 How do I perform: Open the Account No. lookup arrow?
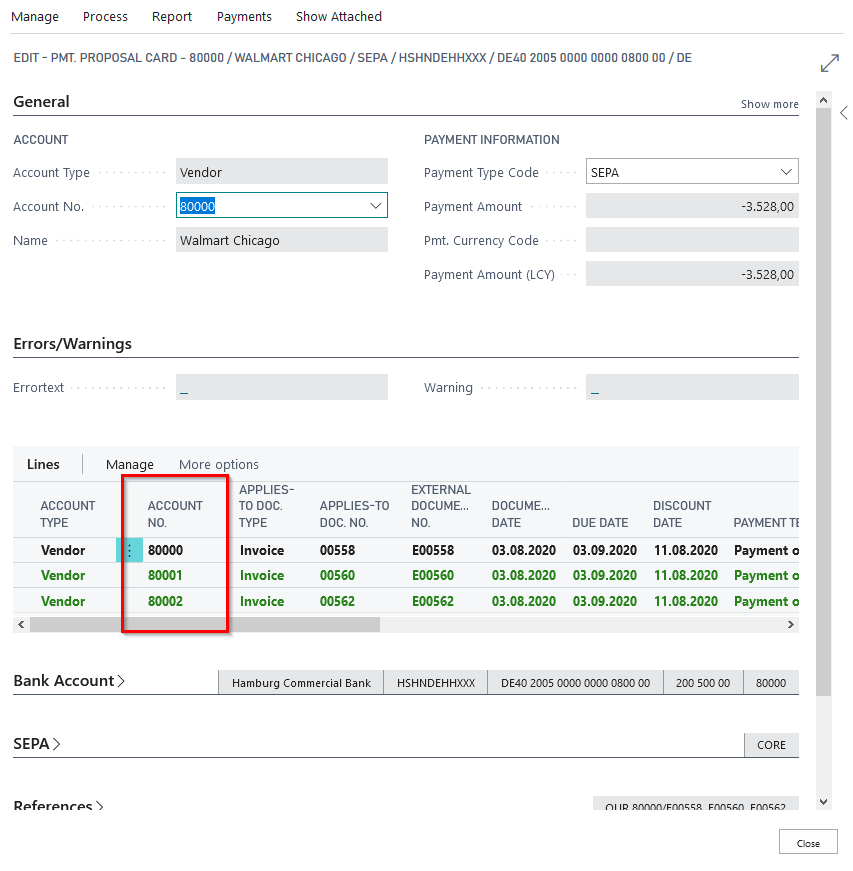pyautogui.click(x=377, y=206)
